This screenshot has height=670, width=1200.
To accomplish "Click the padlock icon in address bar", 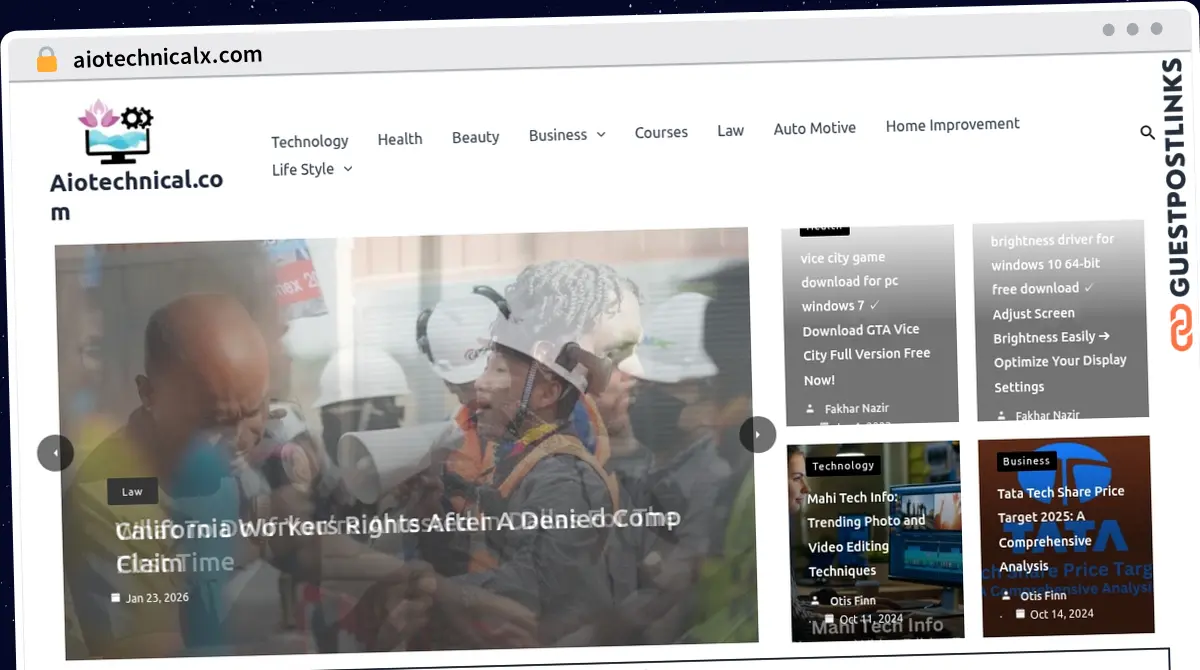I will coord(46,60).
